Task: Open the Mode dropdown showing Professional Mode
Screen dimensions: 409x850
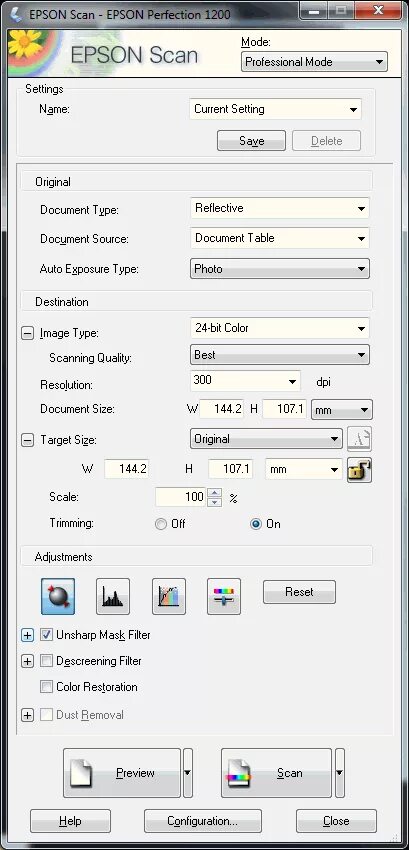Action: pyautogui.click(x=314, y=62)
